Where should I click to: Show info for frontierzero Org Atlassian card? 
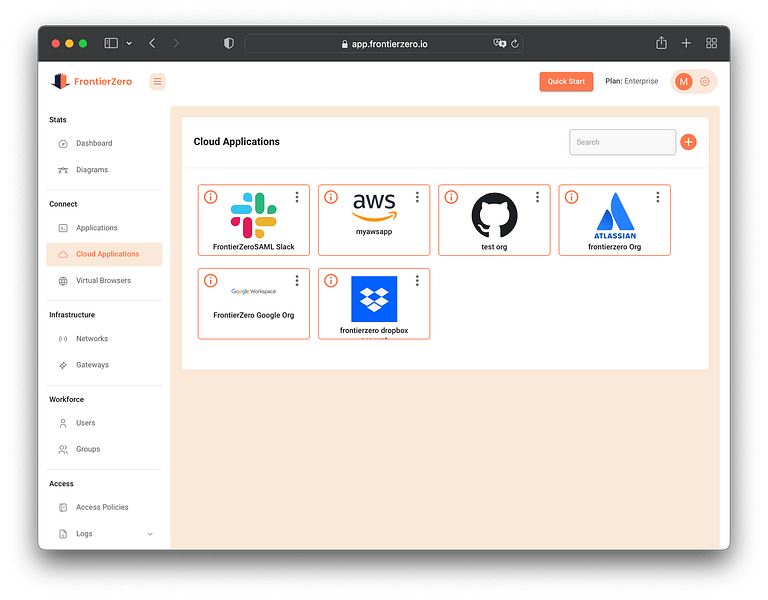pyautogui.click(x=572, y=197)
